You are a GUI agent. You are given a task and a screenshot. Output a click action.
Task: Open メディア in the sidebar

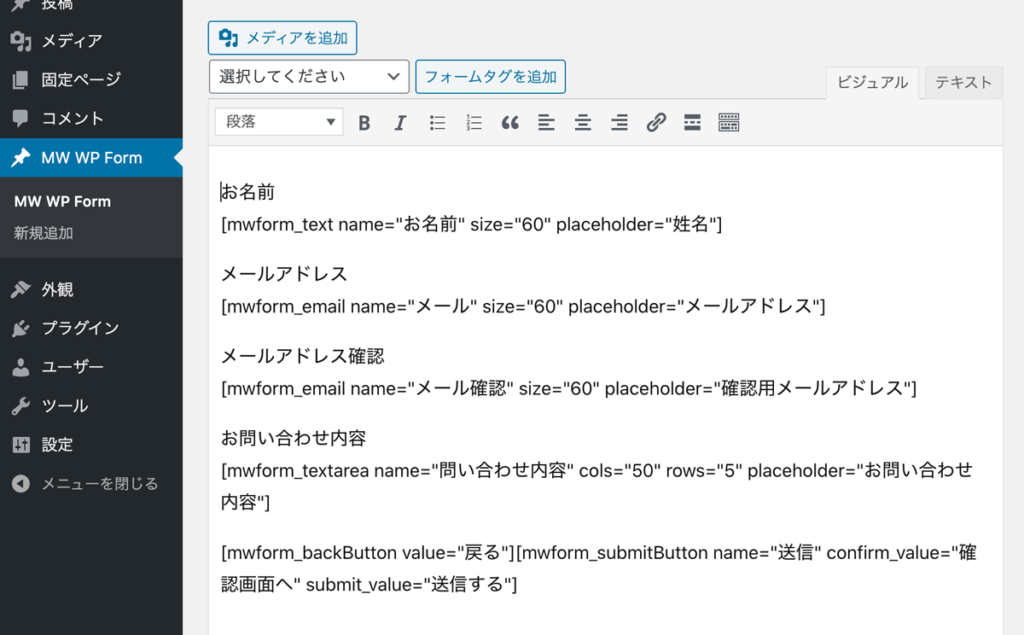click(x=91, y=41)
